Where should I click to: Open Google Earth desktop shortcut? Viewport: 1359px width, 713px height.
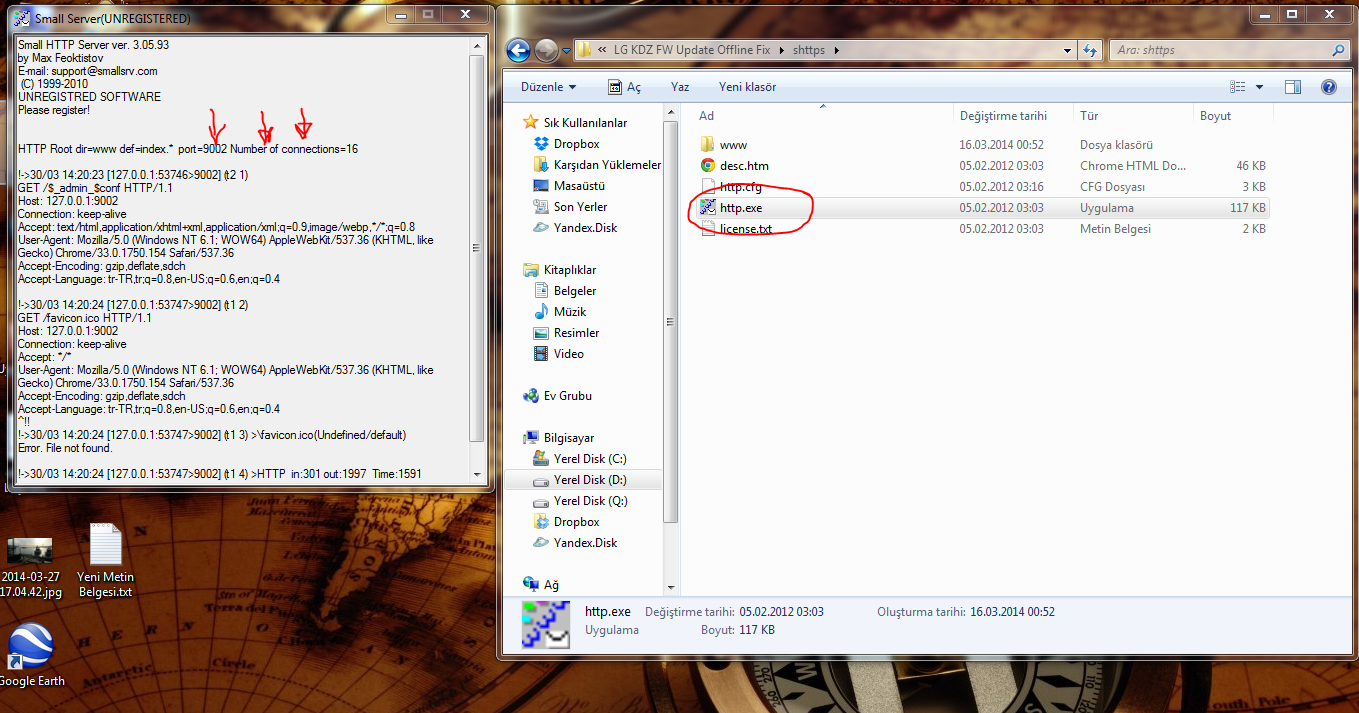(x=31, y=656)
